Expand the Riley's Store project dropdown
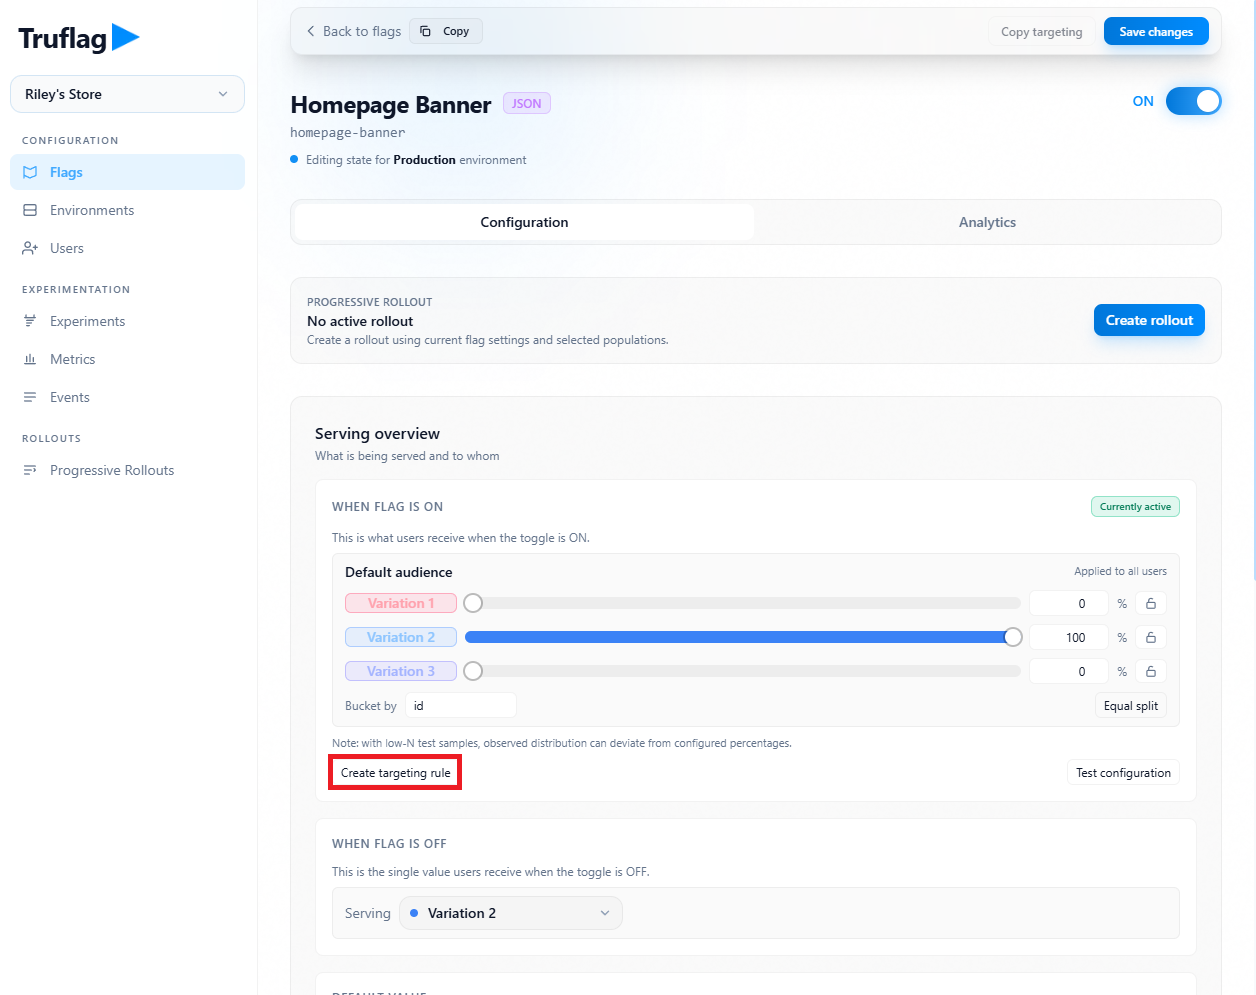The width and height of the screenshot is (1256, 995). (127, 94)
